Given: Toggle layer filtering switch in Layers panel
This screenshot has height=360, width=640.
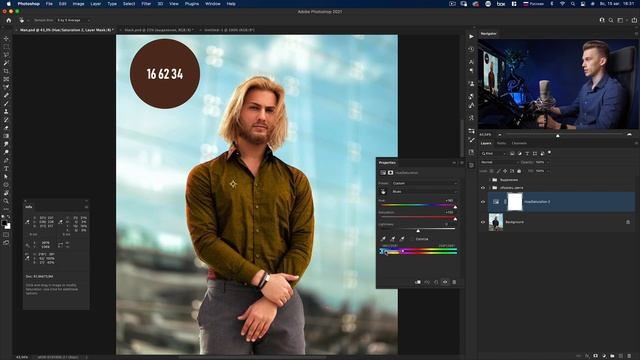Looking at the screenshot, I should 549,153.
